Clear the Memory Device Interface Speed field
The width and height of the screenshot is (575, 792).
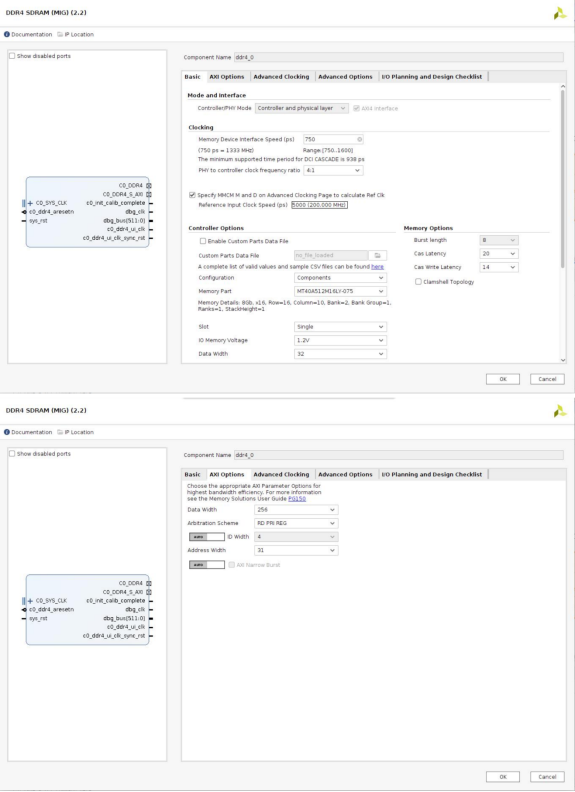359,139
